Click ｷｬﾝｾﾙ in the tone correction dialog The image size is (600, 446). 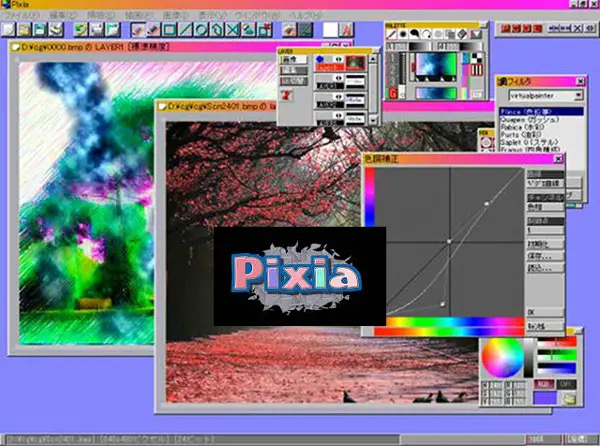545,326
